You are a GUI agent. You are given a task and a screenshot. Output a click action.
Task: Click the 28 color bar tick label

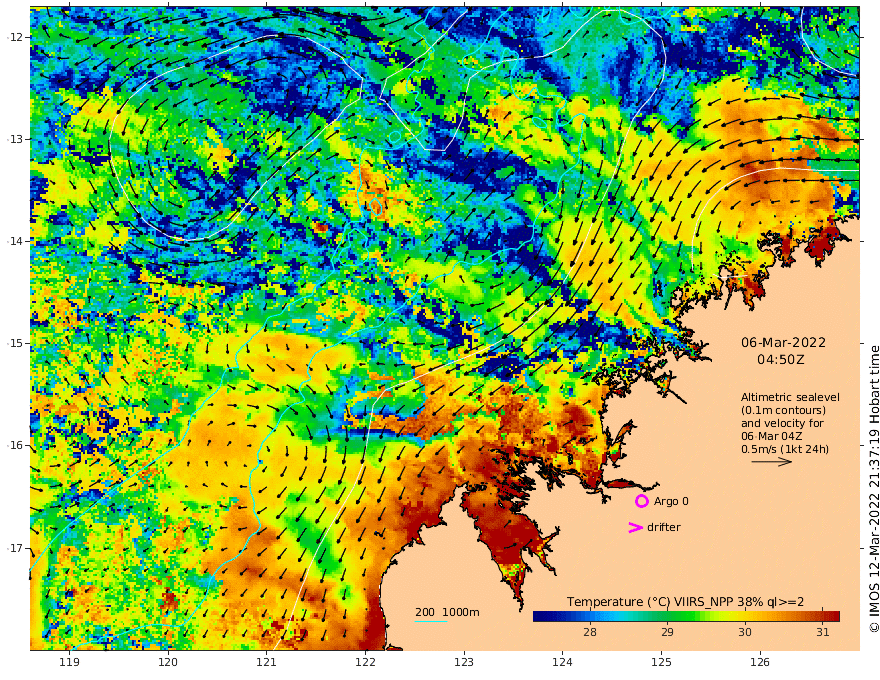click(589, 632)
